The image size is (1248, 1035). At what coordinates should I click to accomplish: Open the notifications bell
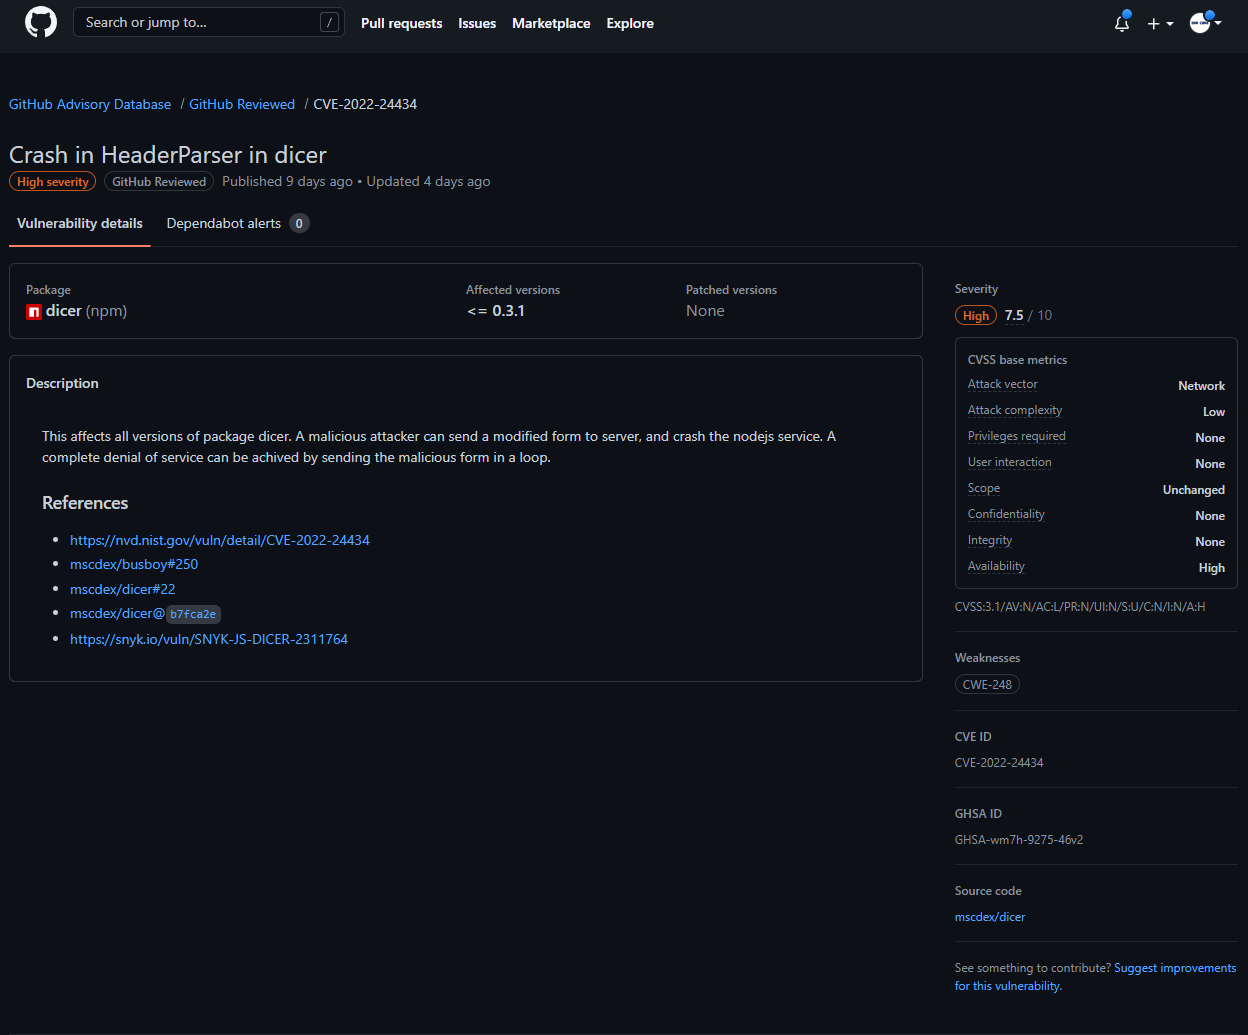[1122, 23]
